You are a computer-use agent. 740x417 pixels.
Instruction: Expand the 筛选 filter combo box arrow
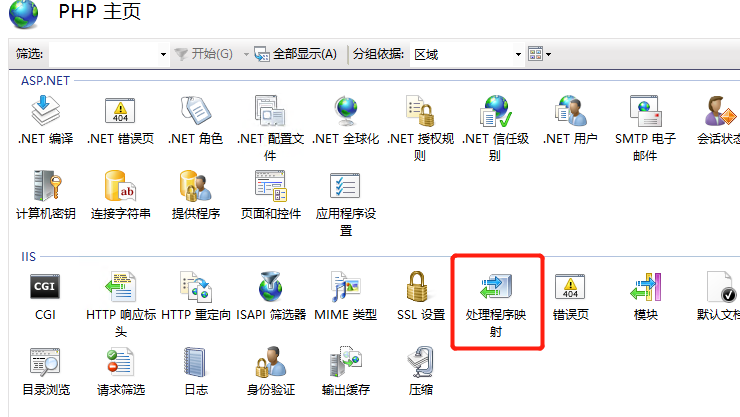(x=163, y=54)
